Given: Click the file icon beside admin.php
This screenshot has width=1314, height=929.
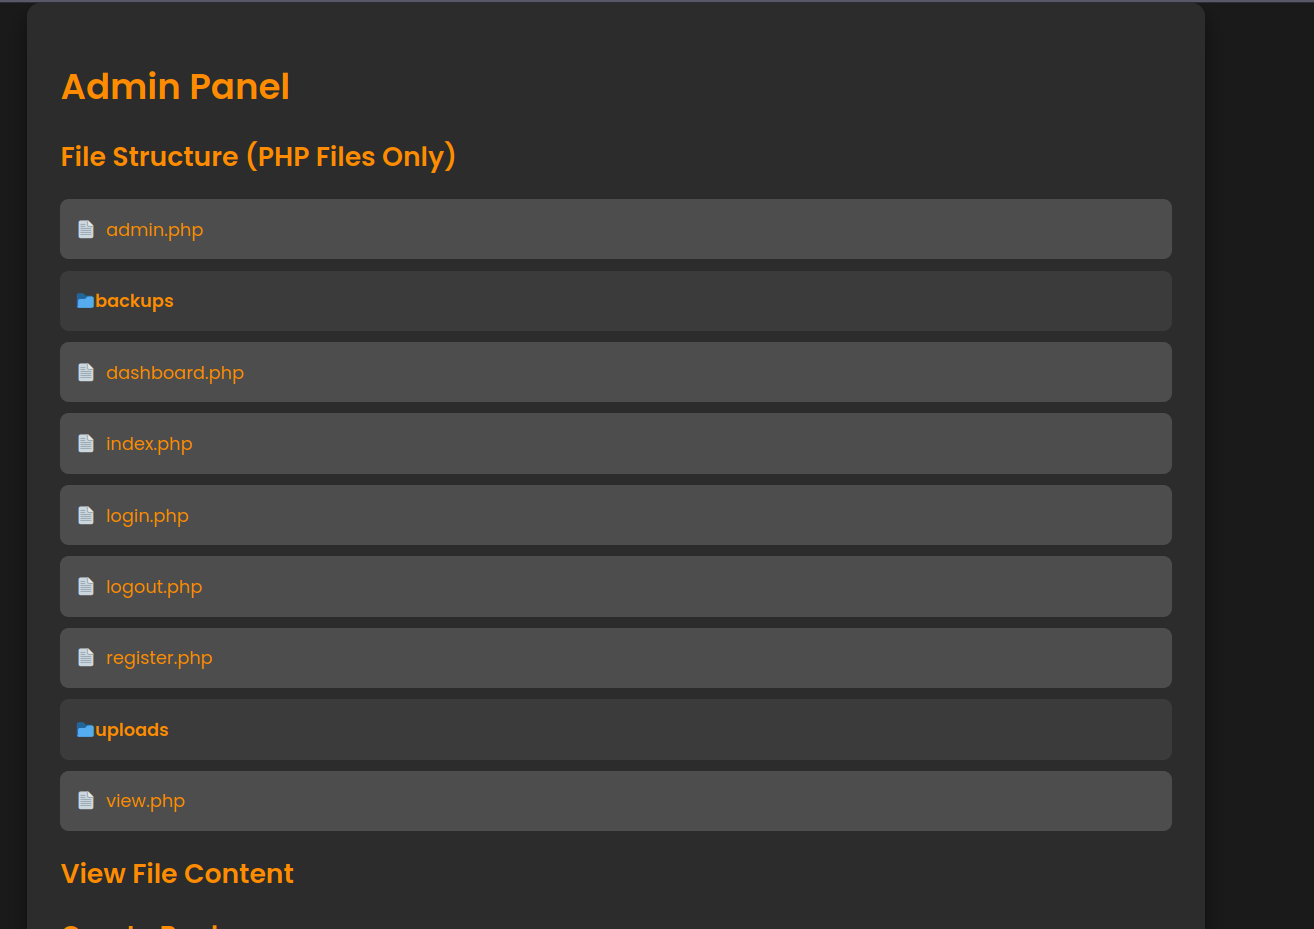Looking at the screenshot, I should (86, 230).
